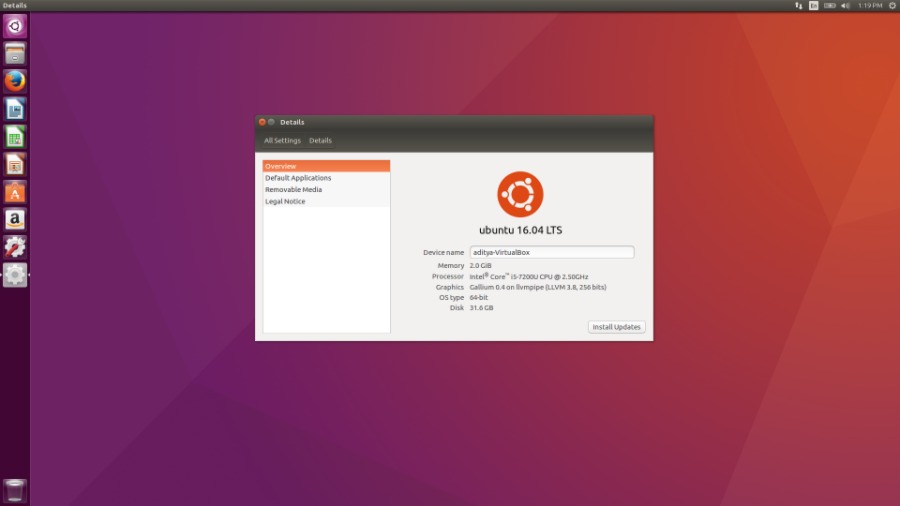The image size is (900, 506).
Task: Launch the Files manager from the launcher
Action: 15,54
